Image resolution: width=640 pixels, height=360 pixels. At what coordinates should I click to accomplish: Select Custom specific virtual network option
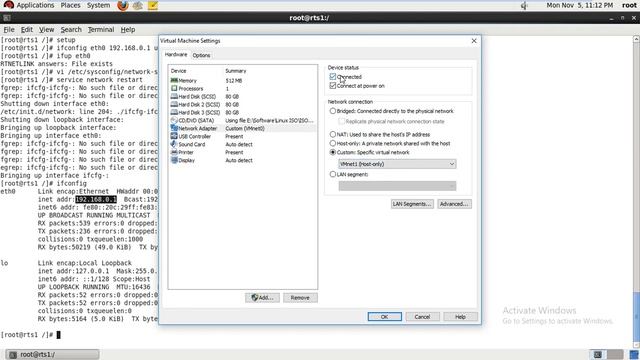point(333,152)
